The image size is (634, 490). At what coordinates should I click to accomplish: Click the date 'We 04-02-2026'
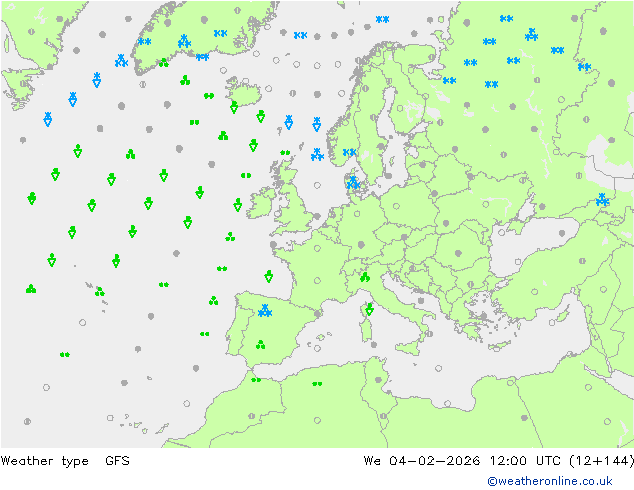[422, 460]
